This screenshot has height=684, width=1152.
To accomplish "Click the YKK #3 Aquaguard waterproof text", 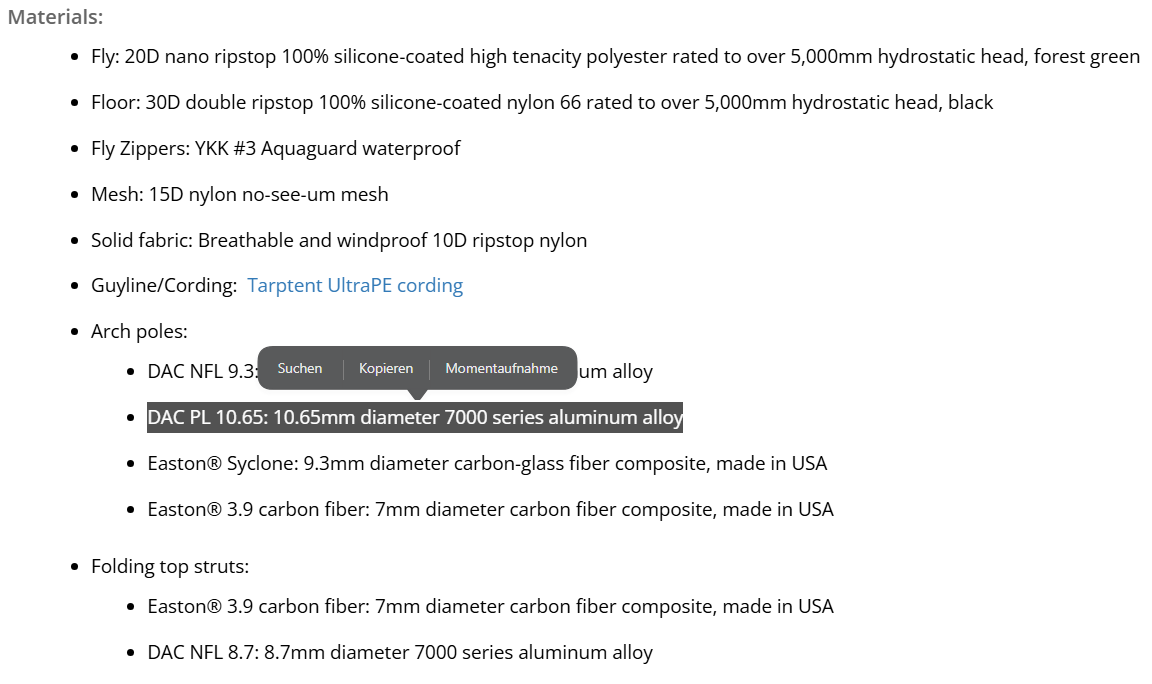I will pos(333,148).
